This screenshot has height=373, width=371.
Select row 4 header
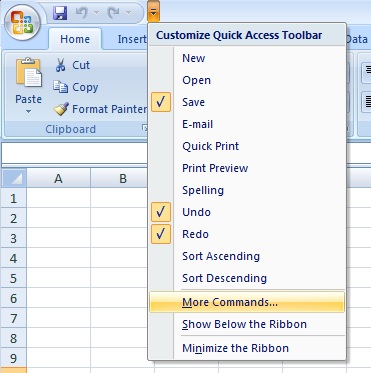click(x=14, y=258)
